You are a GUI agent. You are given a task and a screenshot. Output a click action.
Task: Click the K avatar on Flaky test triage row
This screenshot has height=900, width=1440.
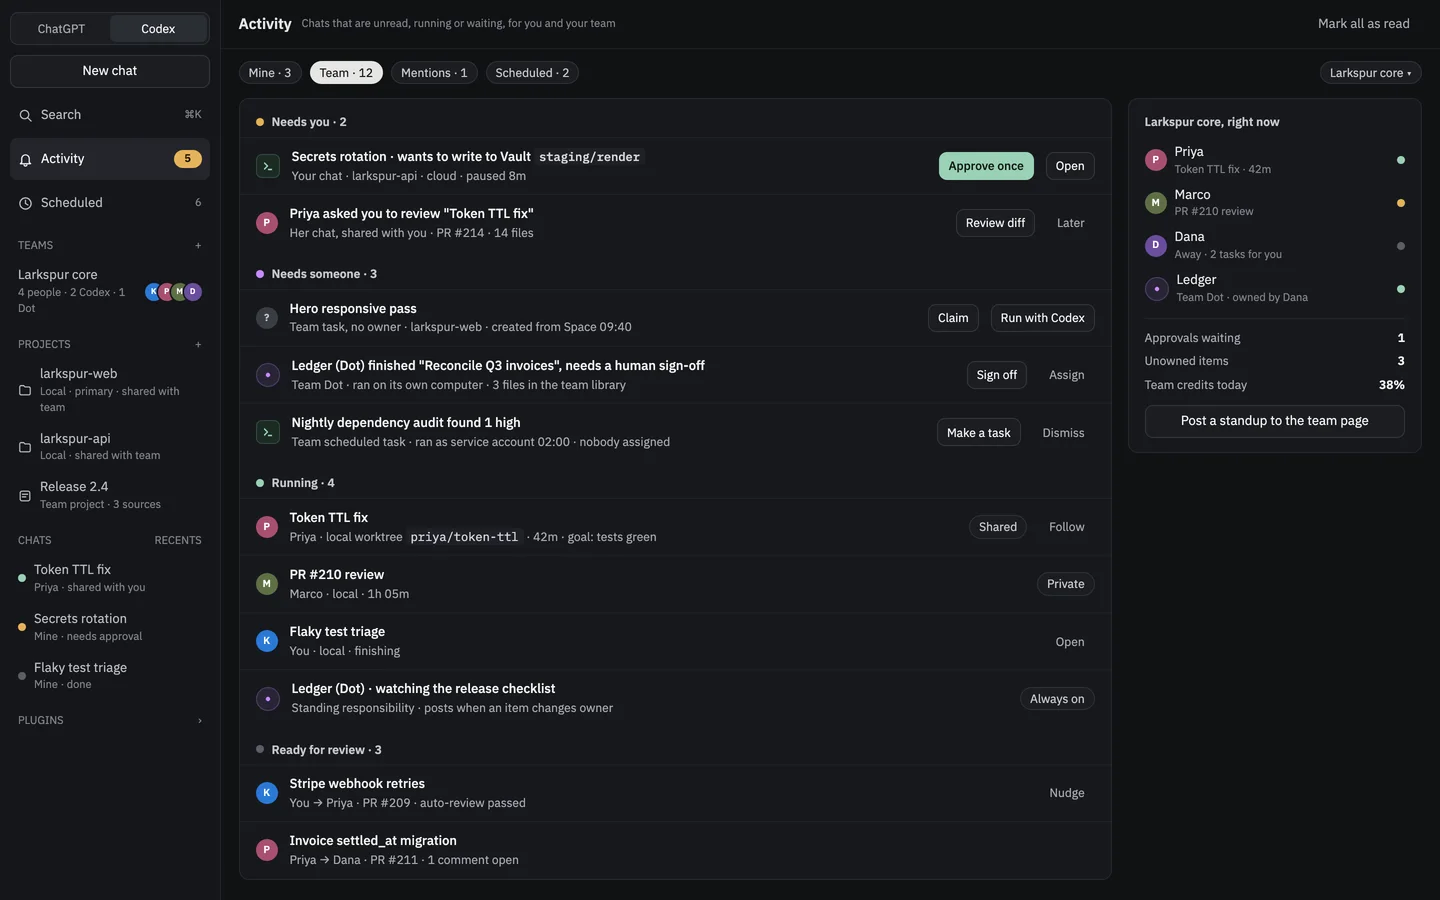point(267,641)
